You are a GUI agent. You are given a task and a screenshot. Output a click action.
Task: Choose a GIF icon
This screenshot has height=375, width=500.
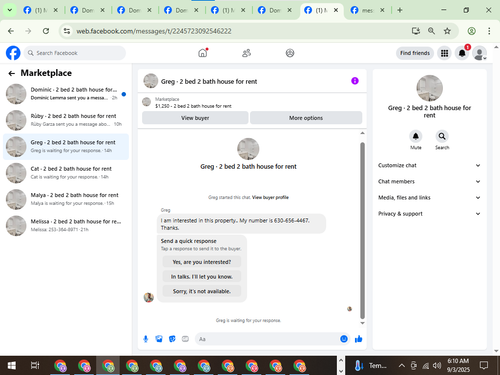(185, 339)
